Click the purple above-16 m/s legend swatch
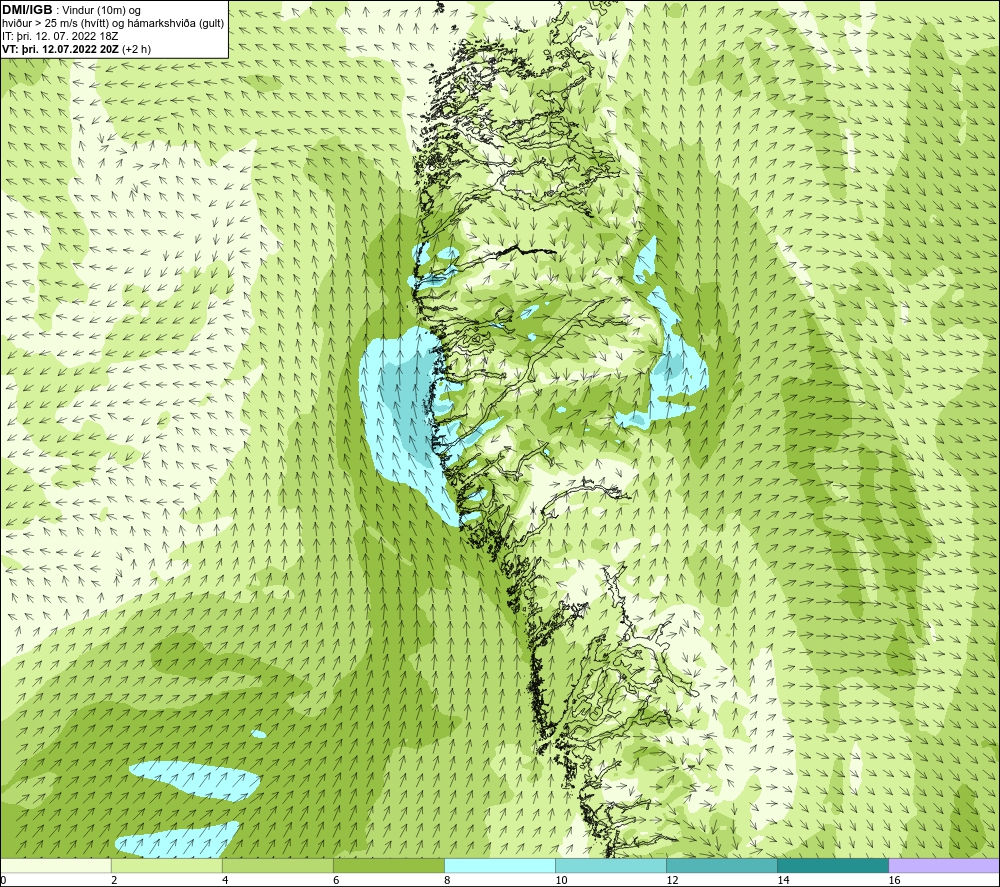The height and width of the screenshot is (887, 1000). [x=944, y=865]
